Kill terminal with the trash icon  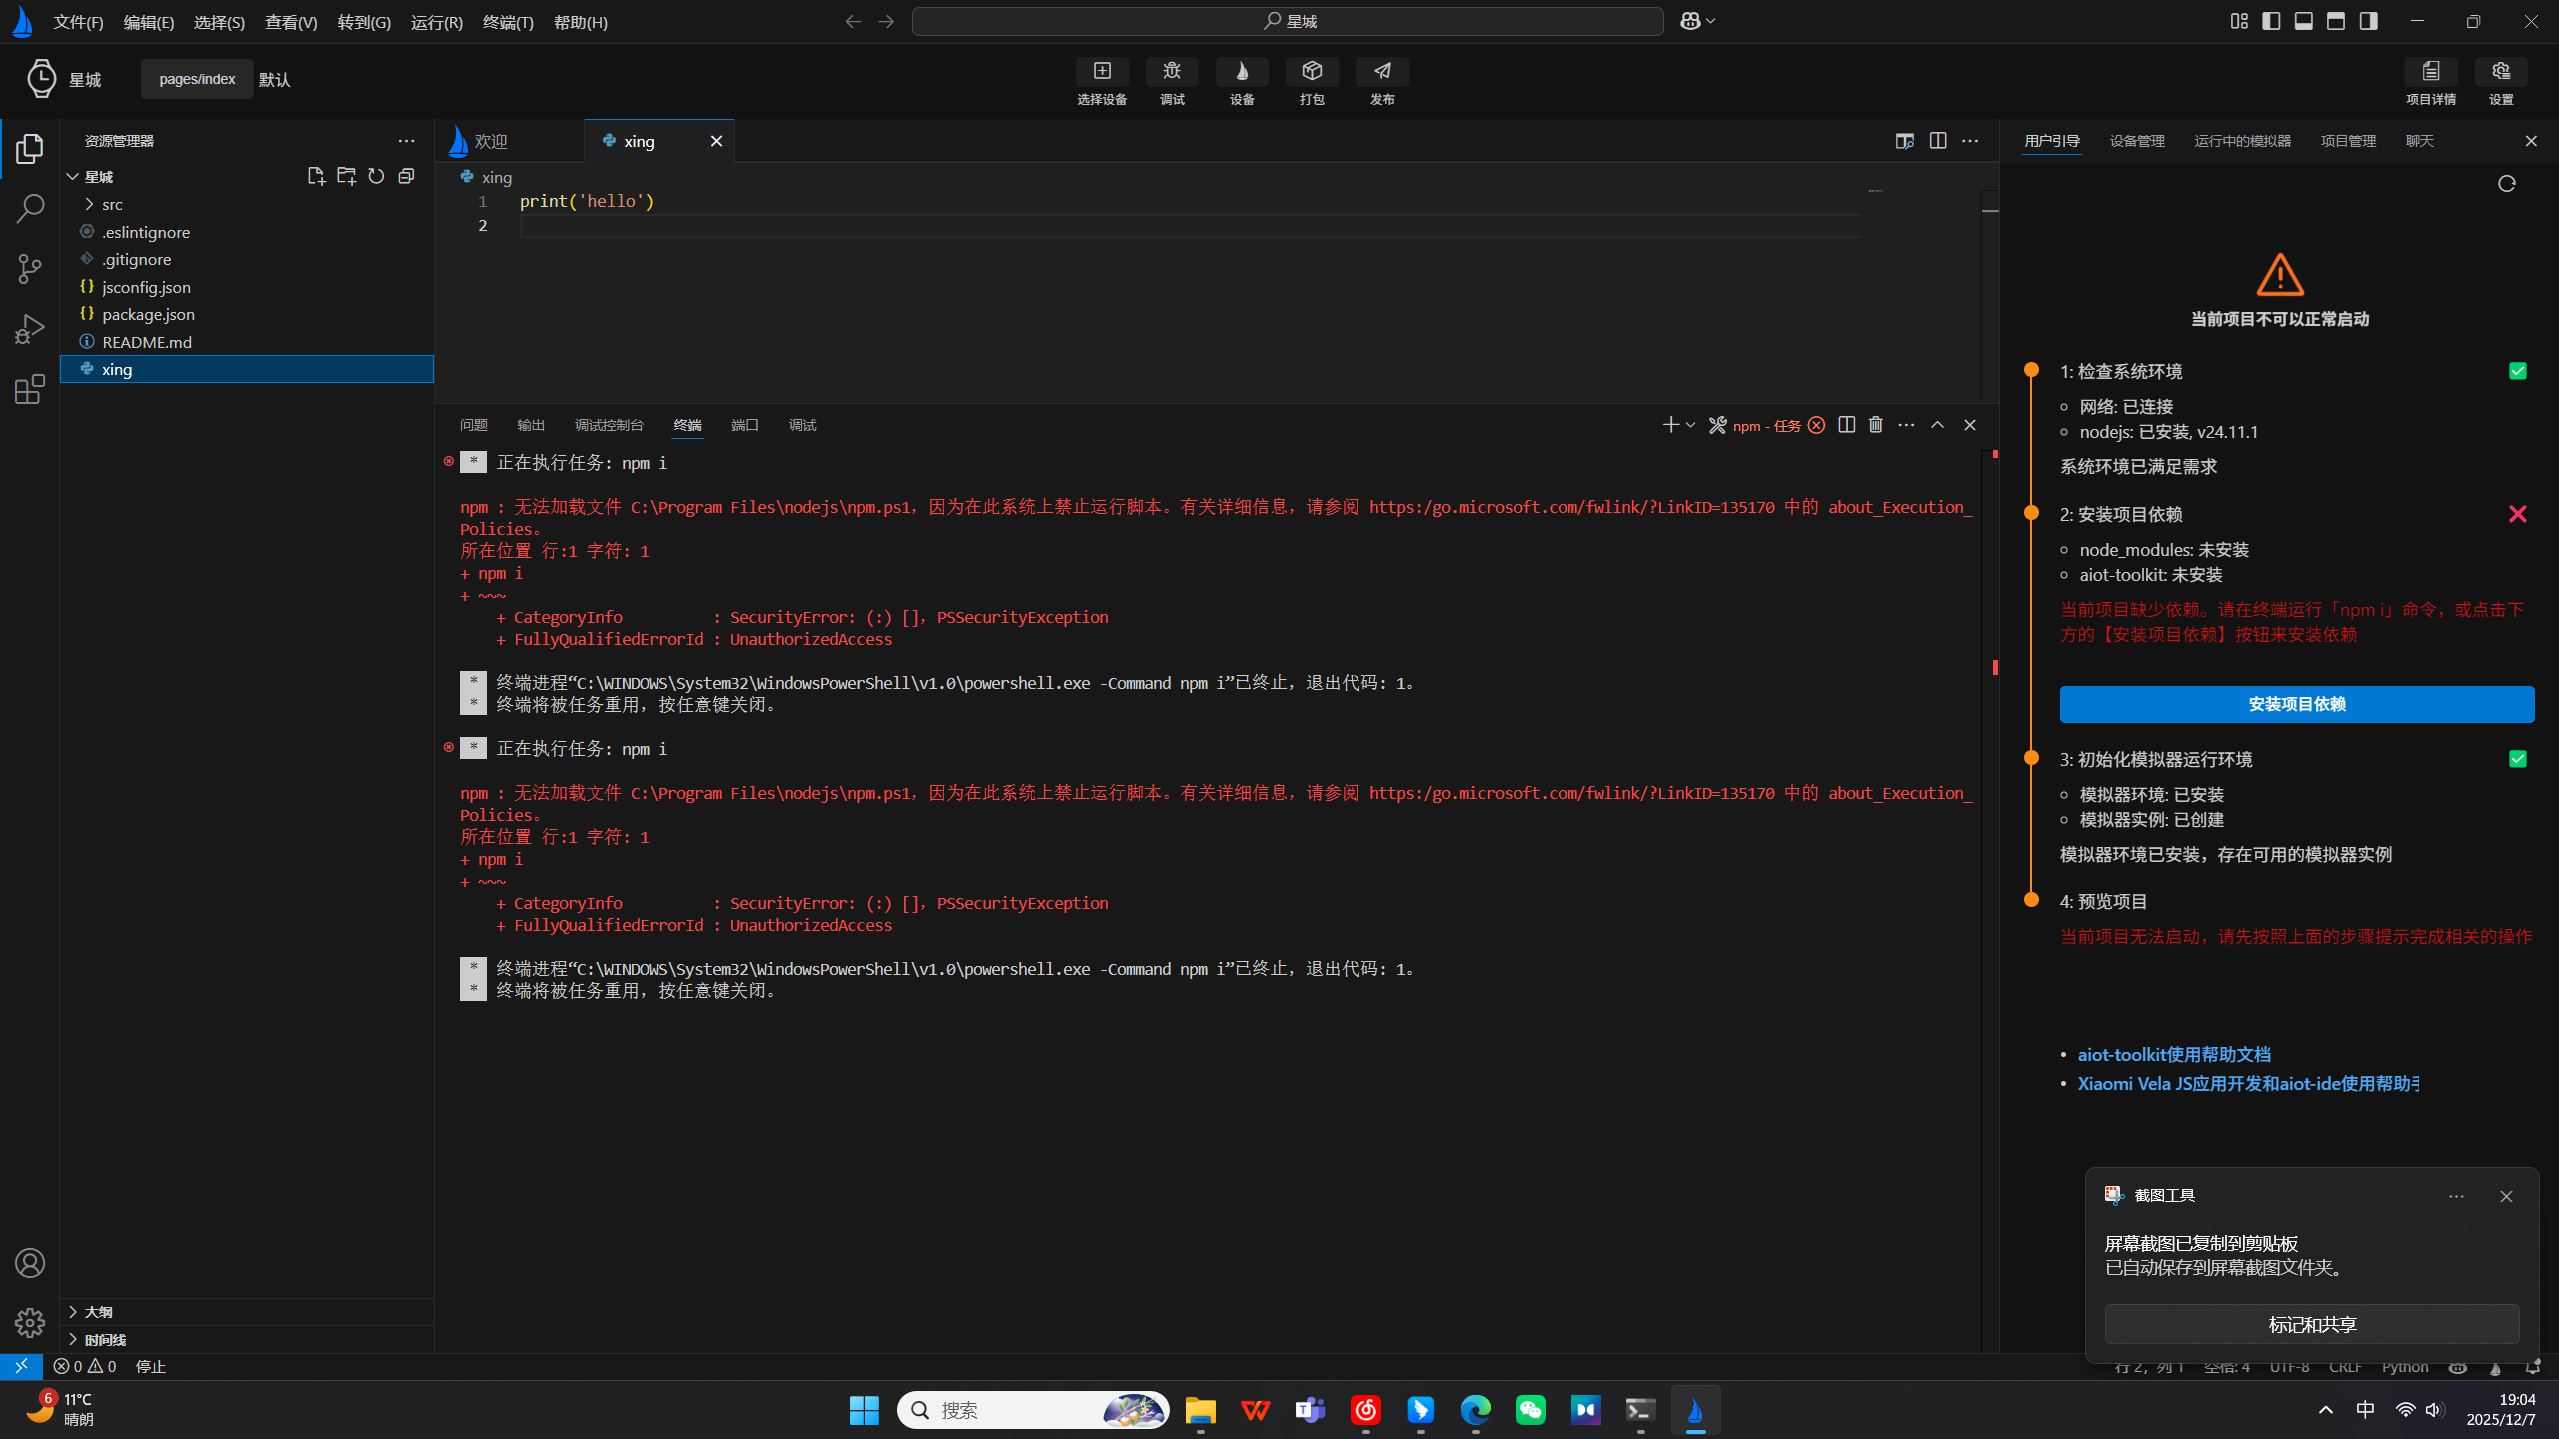[x=1875, y=425]
